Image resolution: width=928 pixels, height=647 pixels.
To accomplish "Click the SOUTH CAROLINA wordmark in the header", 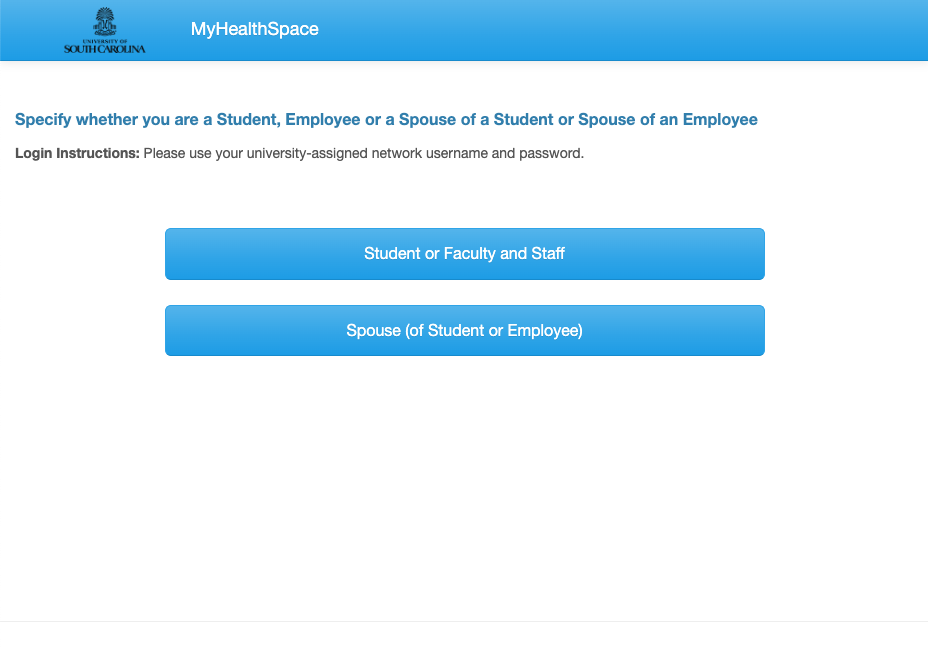I will click(x=105, y=49).
